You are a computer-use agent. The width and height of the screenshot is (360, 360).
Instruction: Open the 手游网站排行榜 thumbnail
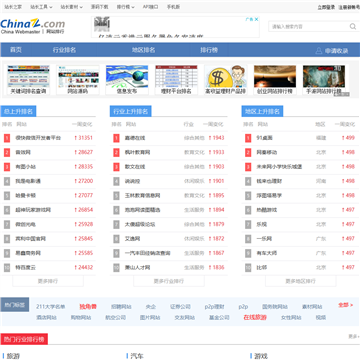[324, 80]
